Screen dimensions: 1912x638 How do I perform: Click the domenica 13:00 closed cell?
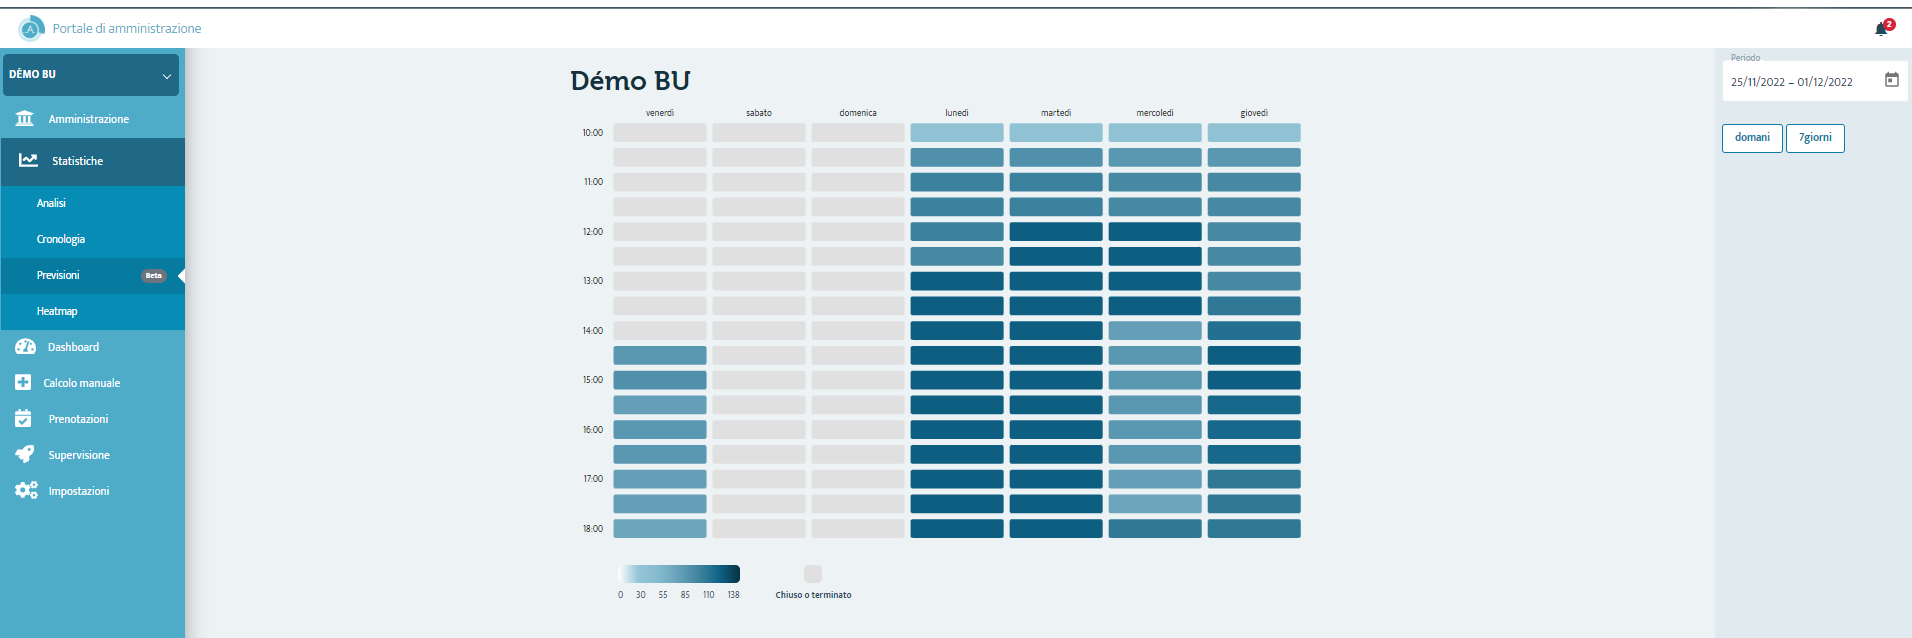[858, 281]
